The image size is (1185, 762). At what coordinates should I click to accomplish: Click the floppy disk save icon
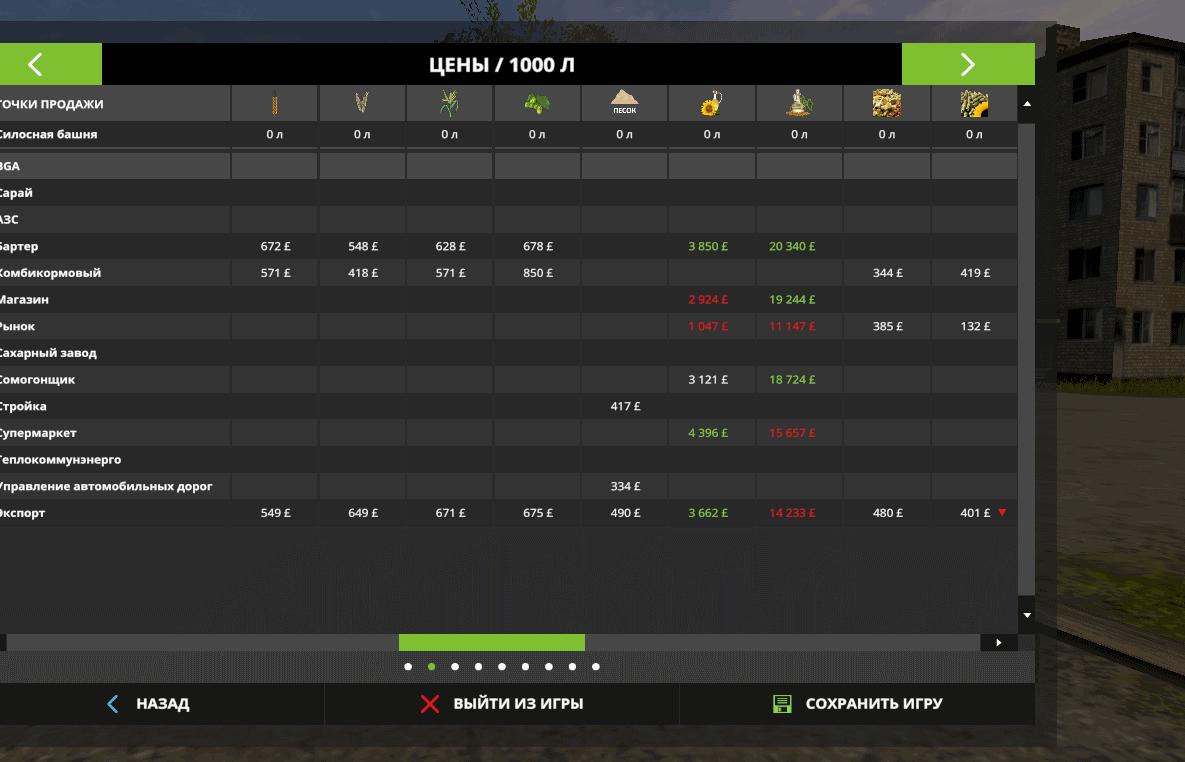[x=782, y=704]
